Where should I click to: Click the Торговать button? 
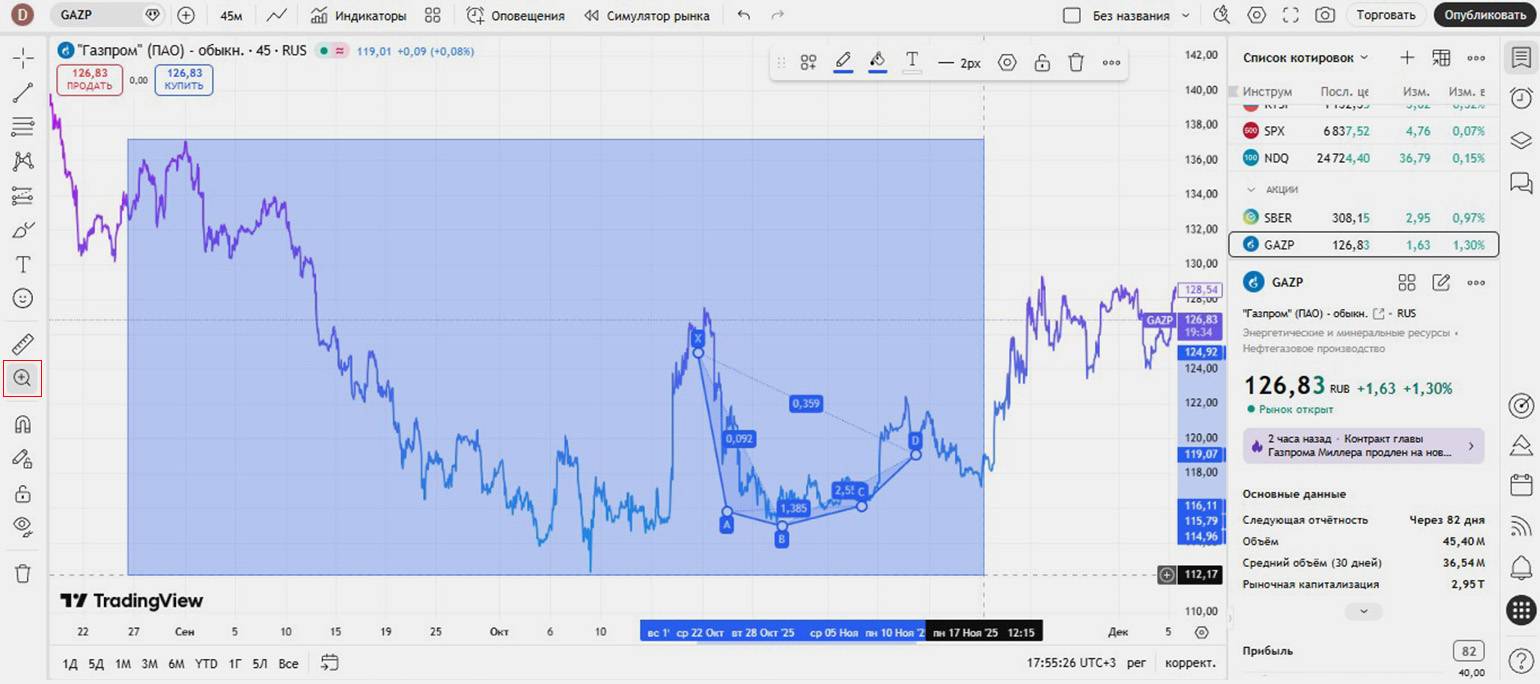(1385, 15)
